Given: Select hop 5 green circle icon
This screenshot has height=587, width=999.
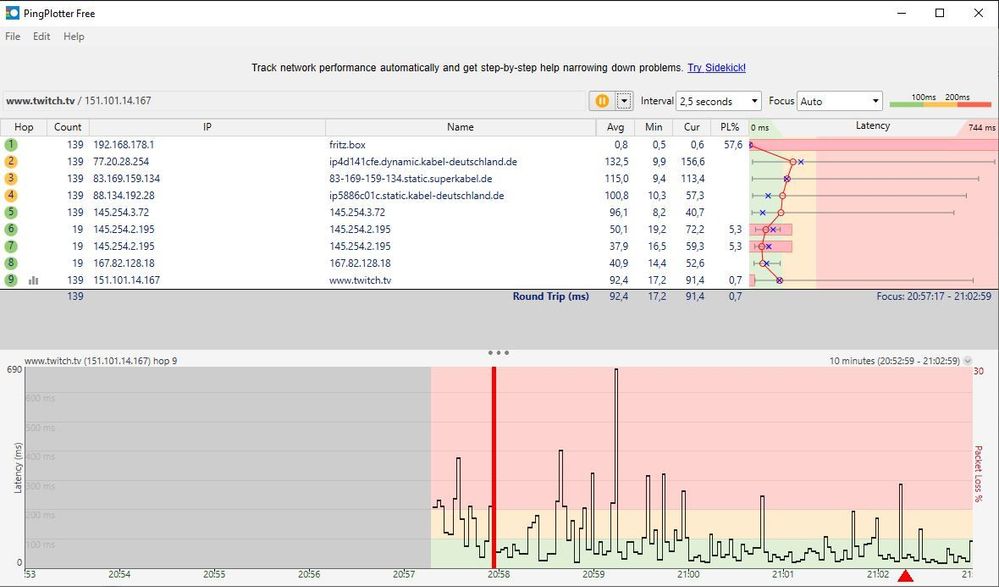Looking at the screenshot, I should pyautogui.click(x=11, y=212).
